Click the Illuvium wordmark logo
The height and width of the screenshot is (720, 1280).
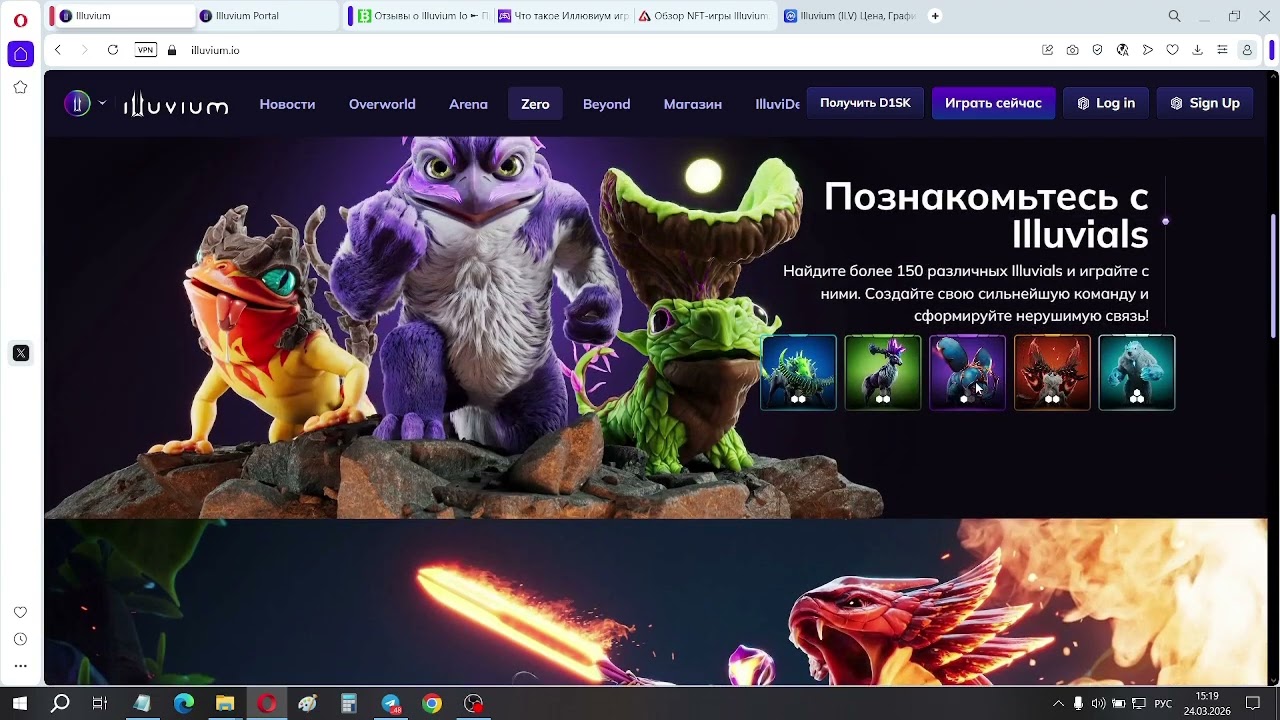(x=176, y=104)
